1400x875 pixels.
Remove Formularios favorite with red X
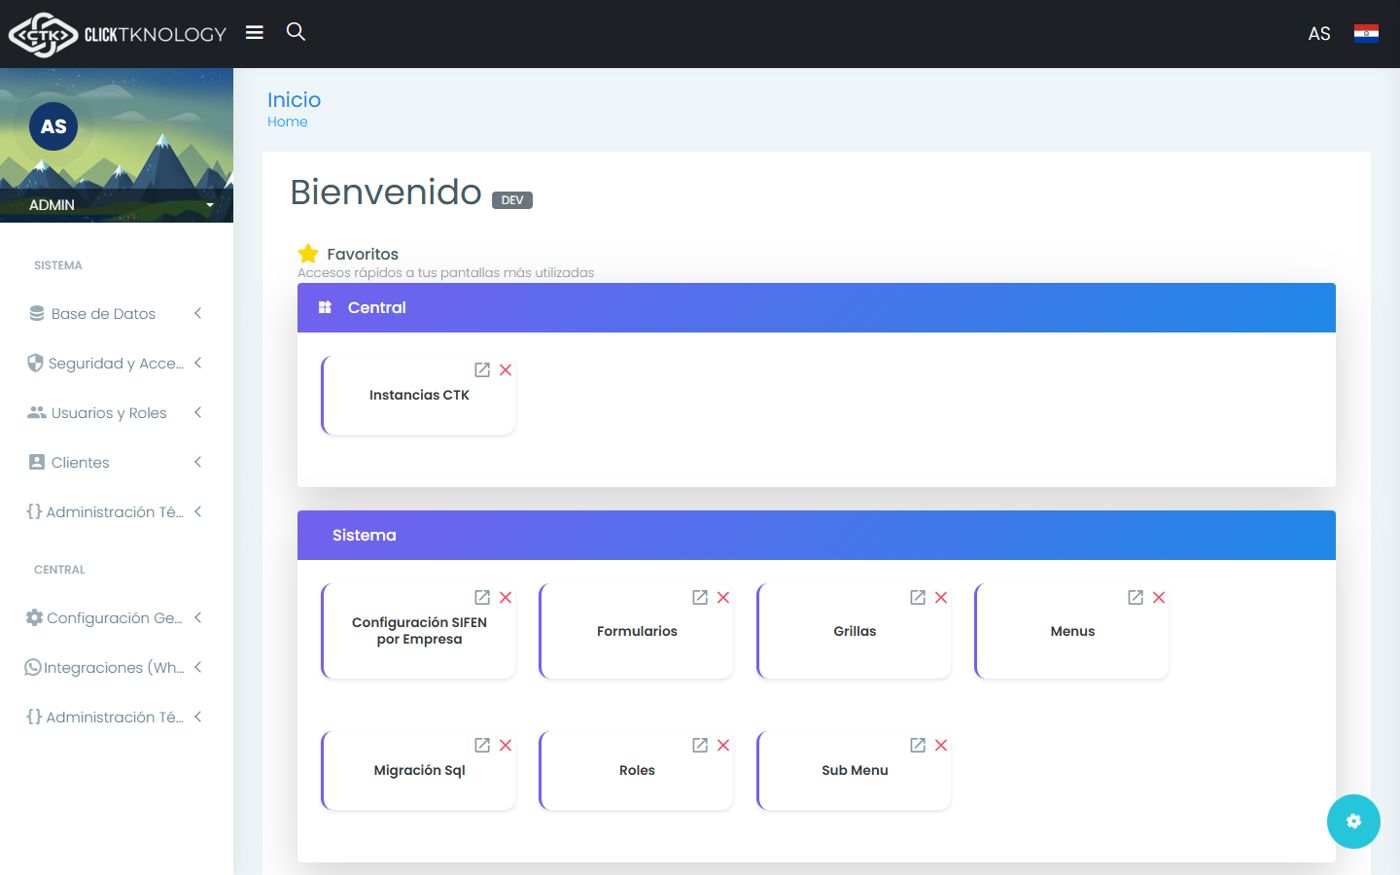[723, 597]
